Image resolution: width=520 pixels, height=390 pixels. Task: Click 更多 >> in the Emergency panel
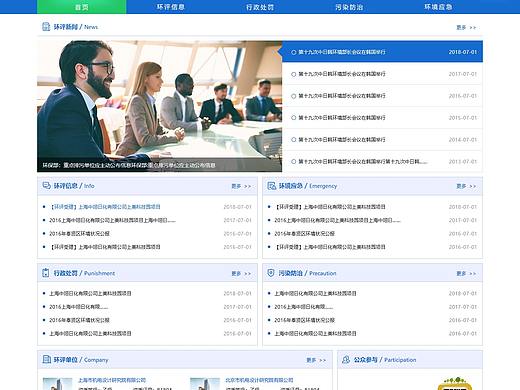pos(466,186)
